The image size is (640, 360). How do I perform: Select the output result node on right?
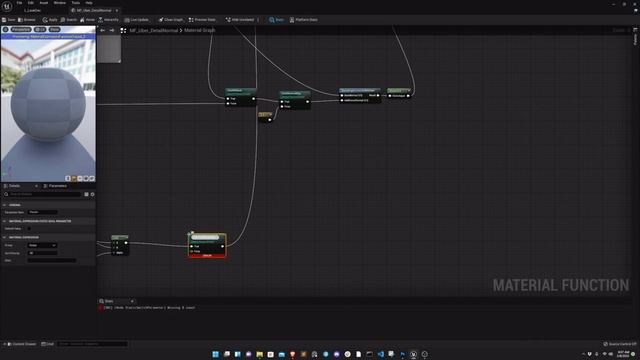coord(399,93)
